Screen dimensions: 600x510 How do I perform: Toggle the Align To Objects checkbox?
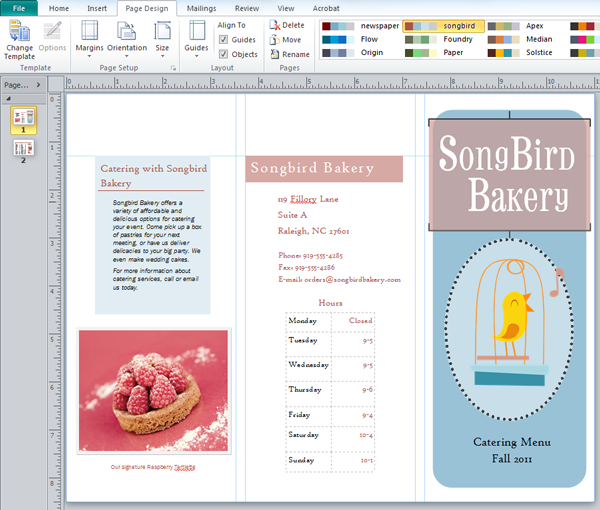(223, 54)
